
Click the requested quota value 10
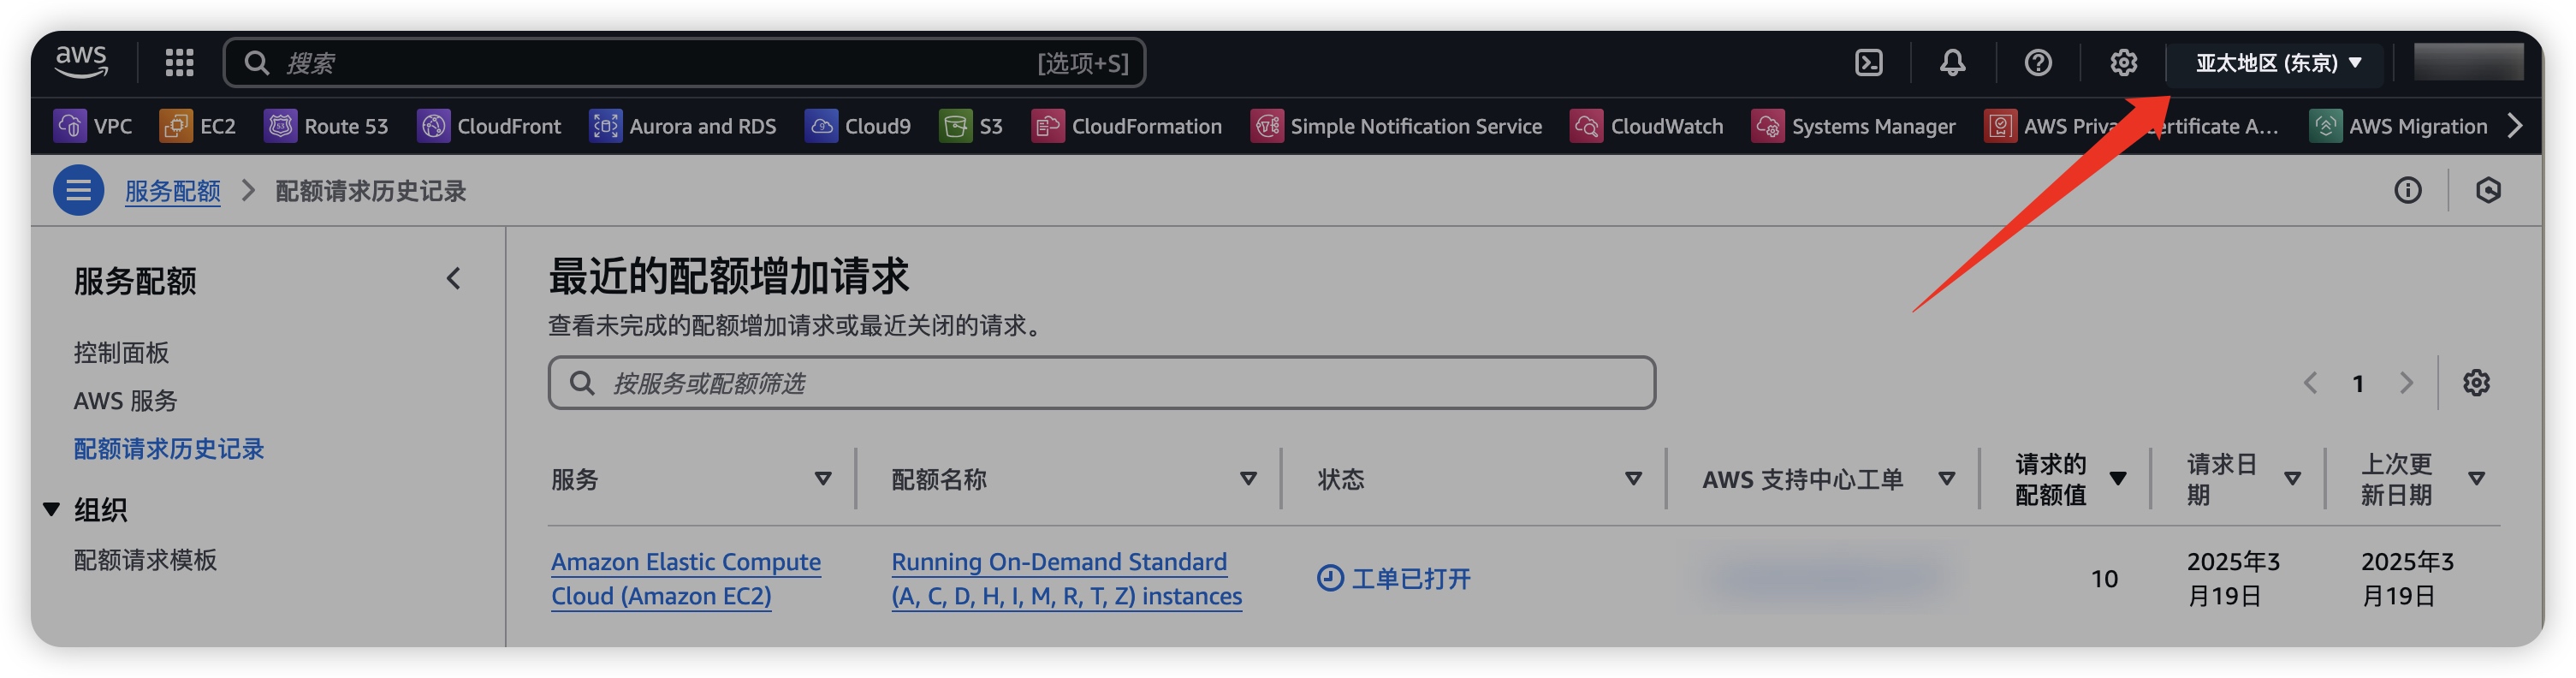point(2104,579)
